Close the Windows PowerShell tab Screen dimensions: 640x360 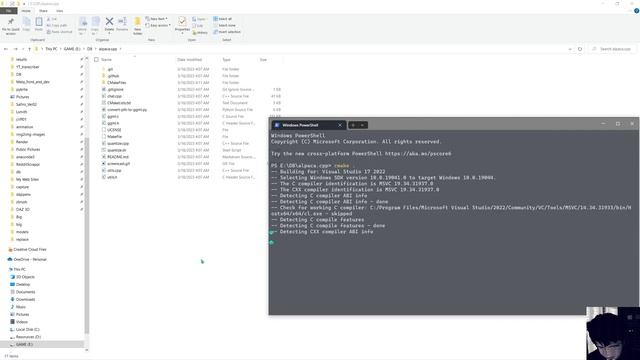click(x=340, y=125)
